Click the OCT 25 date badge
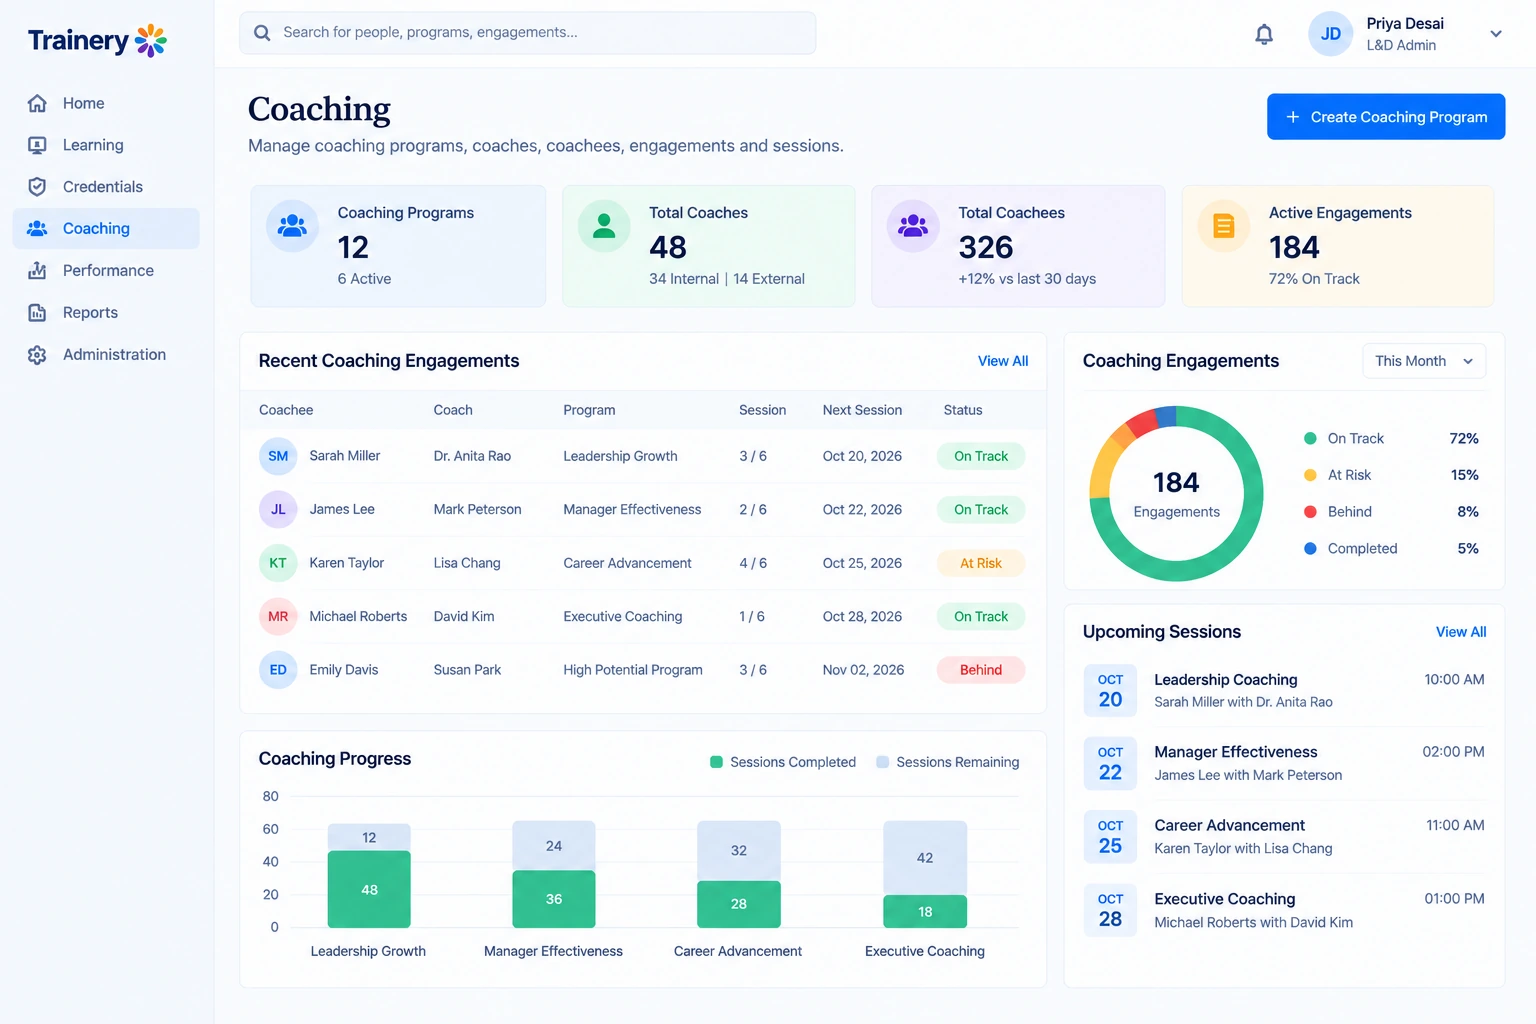Image resolution: width=1536 pixels, height=1024 pixels. pos(1110,836)
